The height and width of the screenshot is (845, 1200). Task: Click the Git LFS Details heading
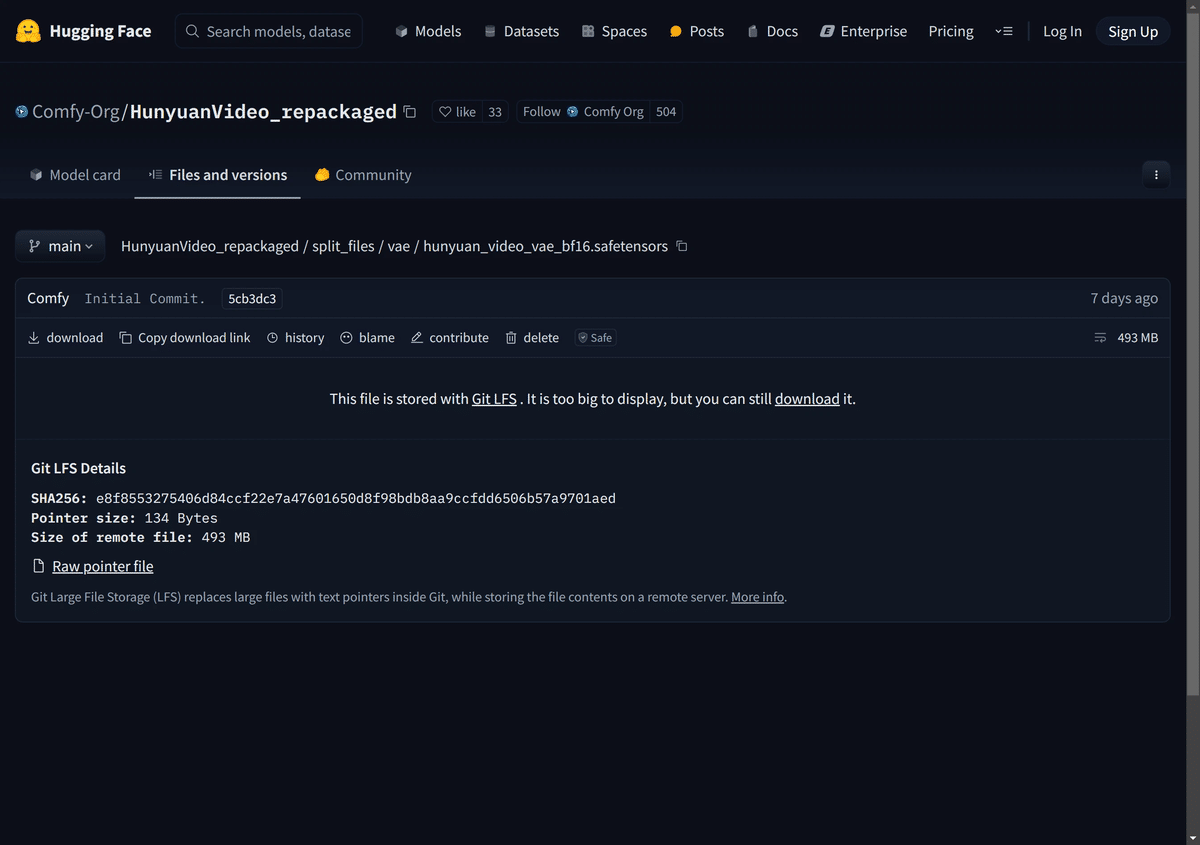(x=78, y=468)
